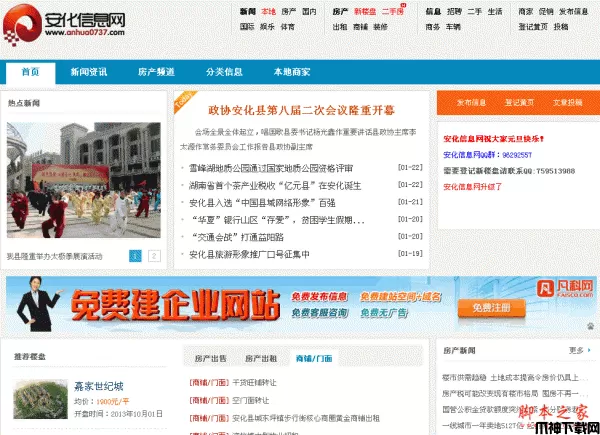Viewport: 600px width, 435px height.
Task: Open the 体育 link at top
Action: pyautogui.click(x=288, y=27)
